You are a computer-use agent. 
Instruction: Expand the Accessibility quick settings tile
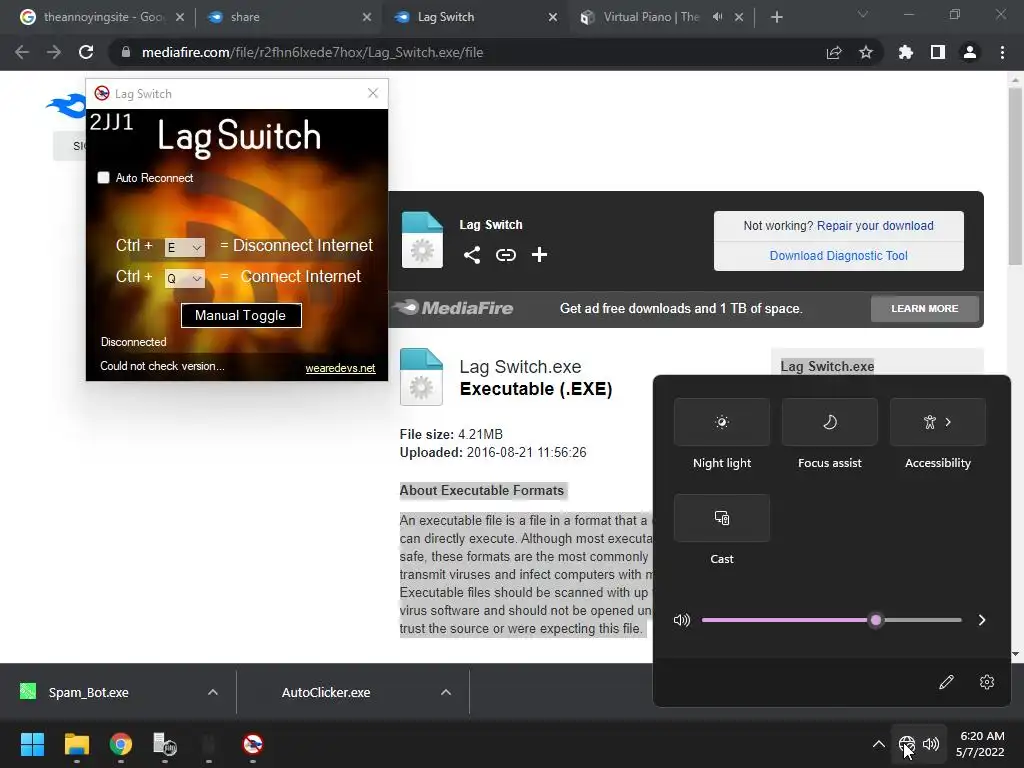coord(938,422)
